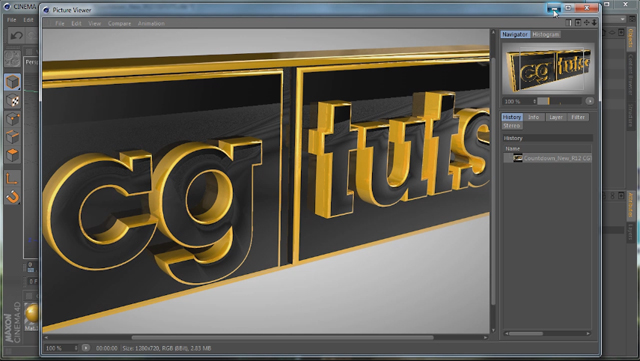Open the Objects side tab in Cinema 4D

(630, 38)
